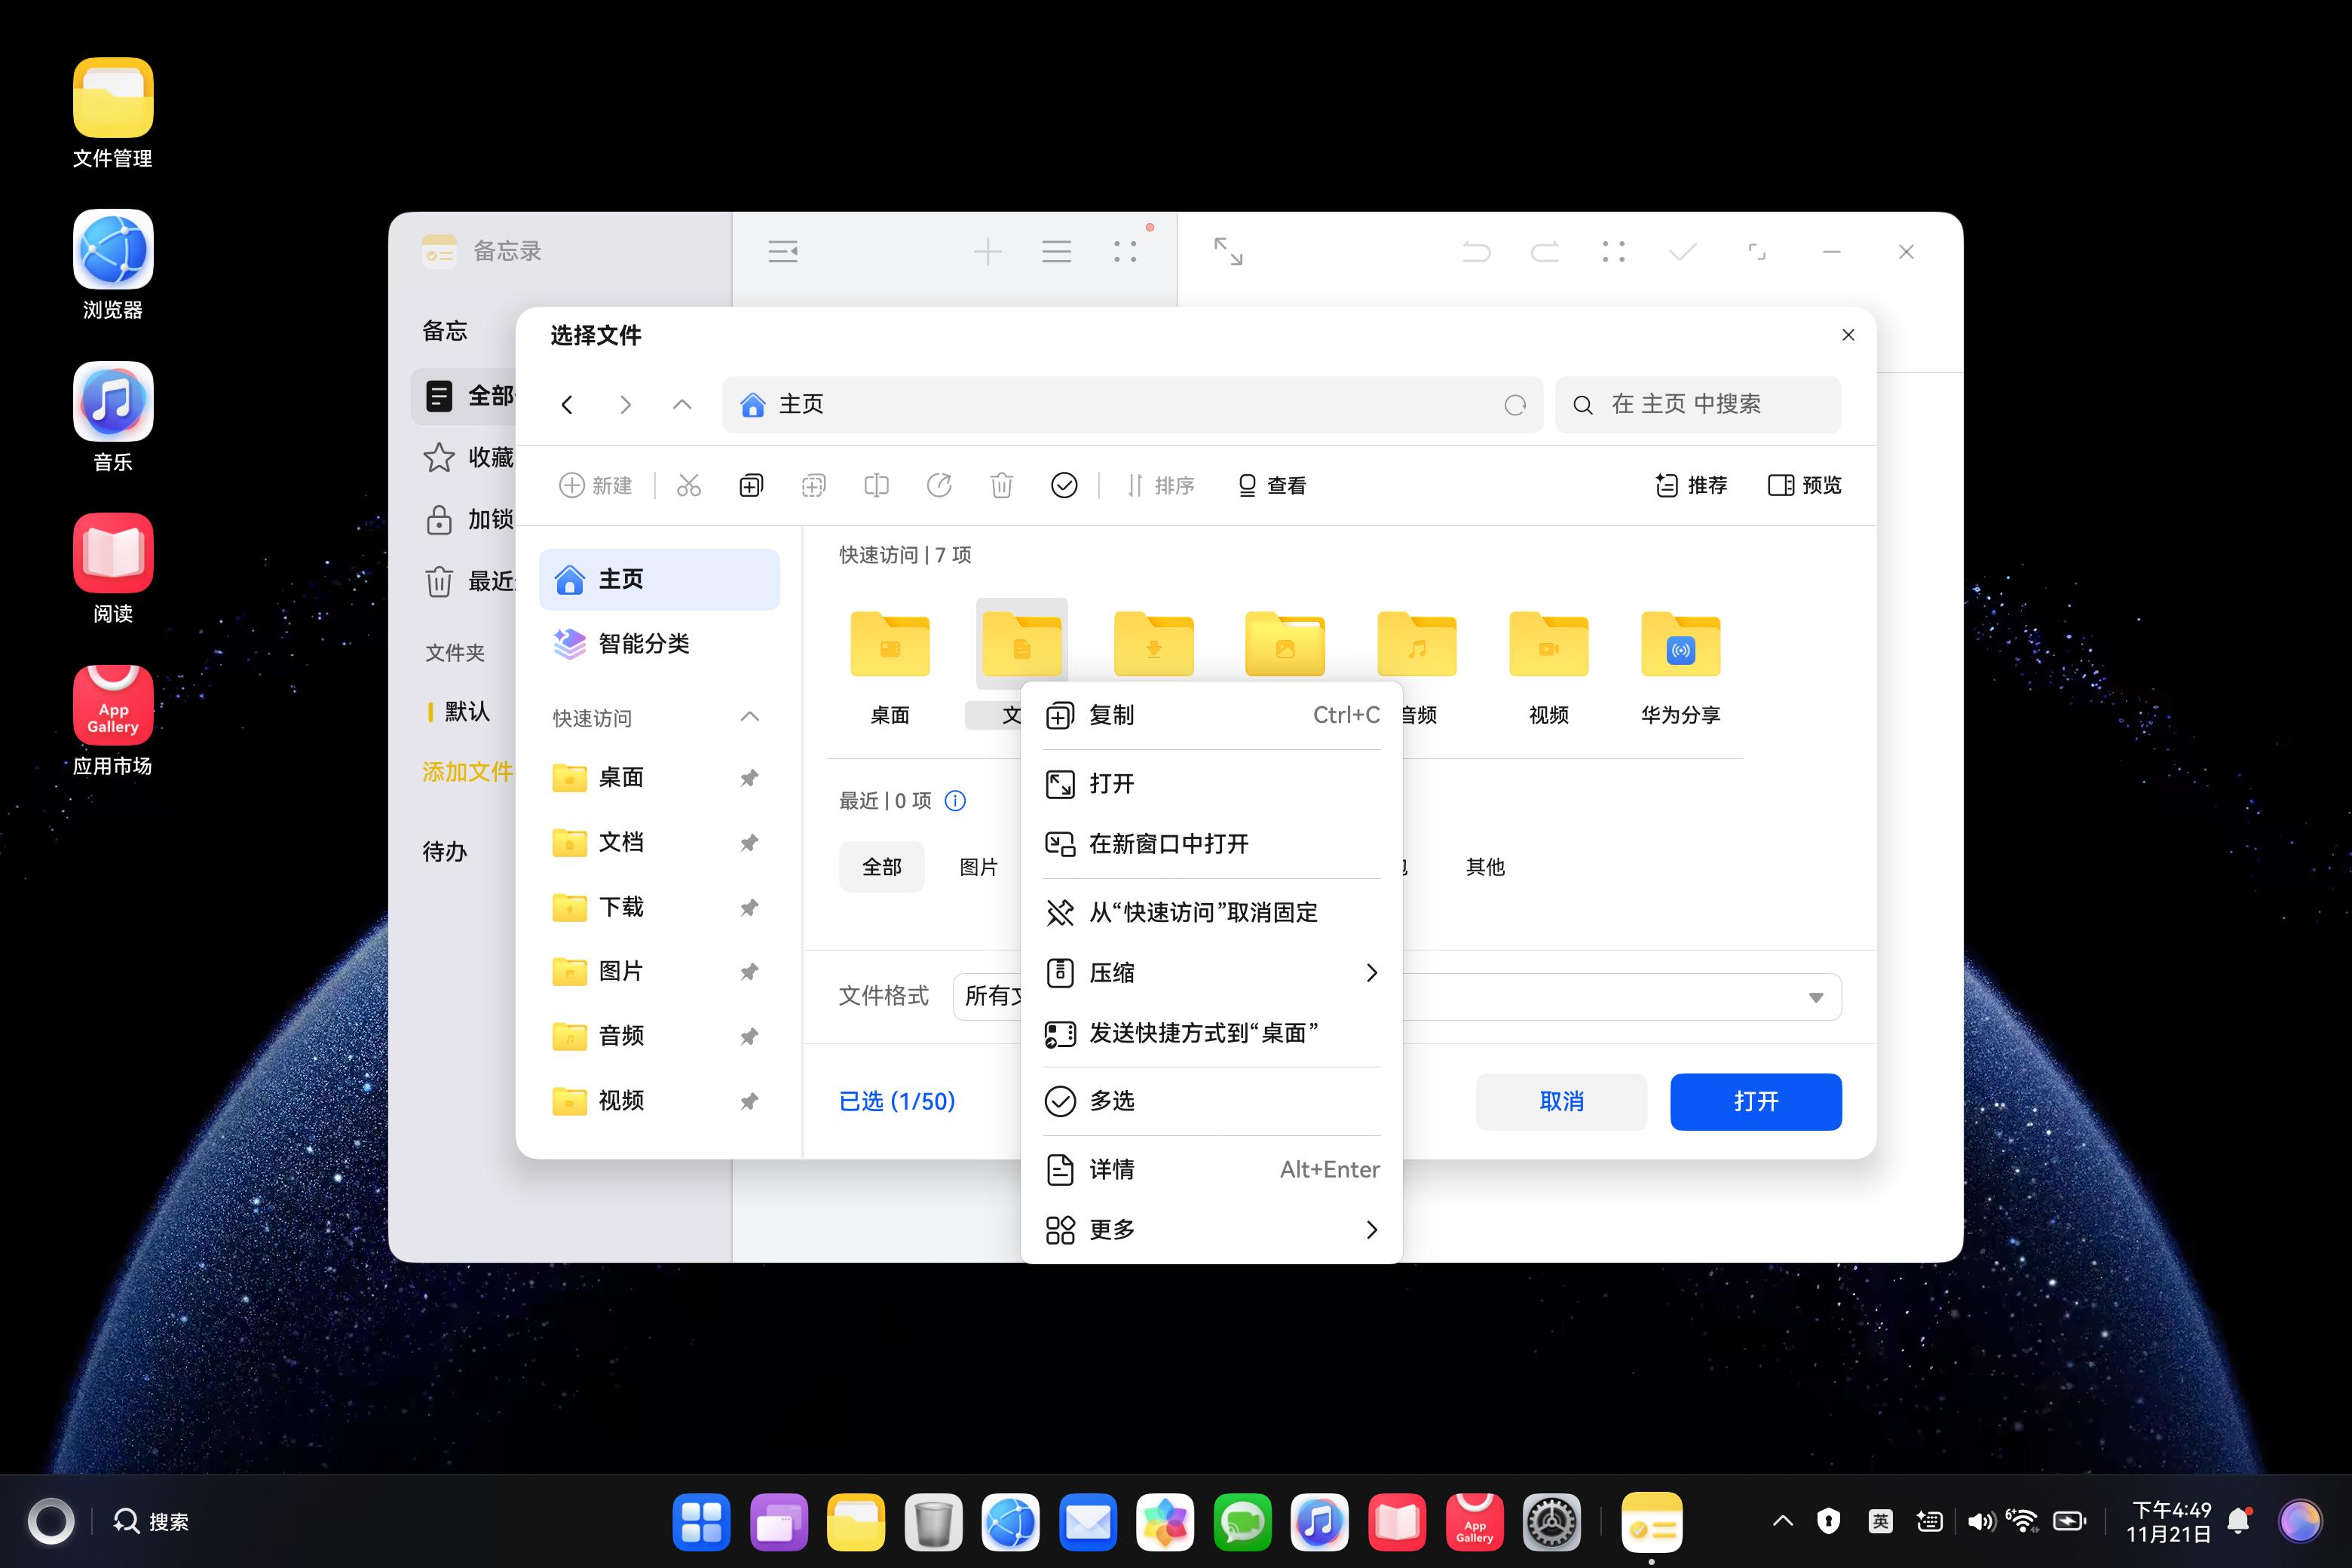Unpin 文档 from quick access sidebar
Viewport: 2352px width, 1568px height.
749,843
